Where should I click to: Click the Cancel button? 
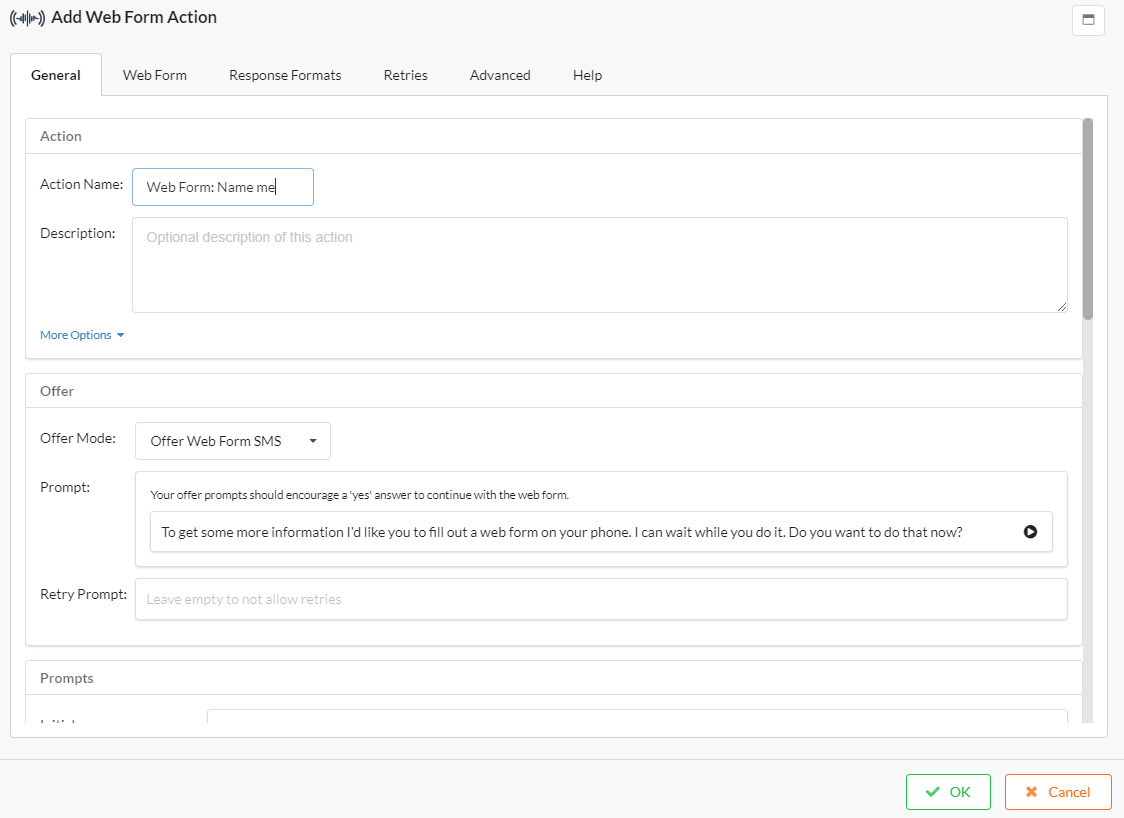tap(1058, 792)
